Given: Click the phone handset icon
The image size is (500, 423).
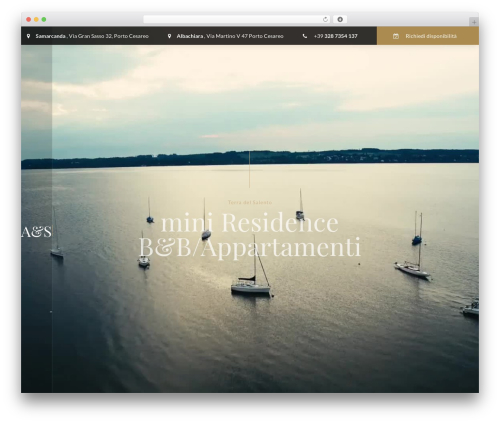Looking at the screenshot, I should (x=305, y=36).
